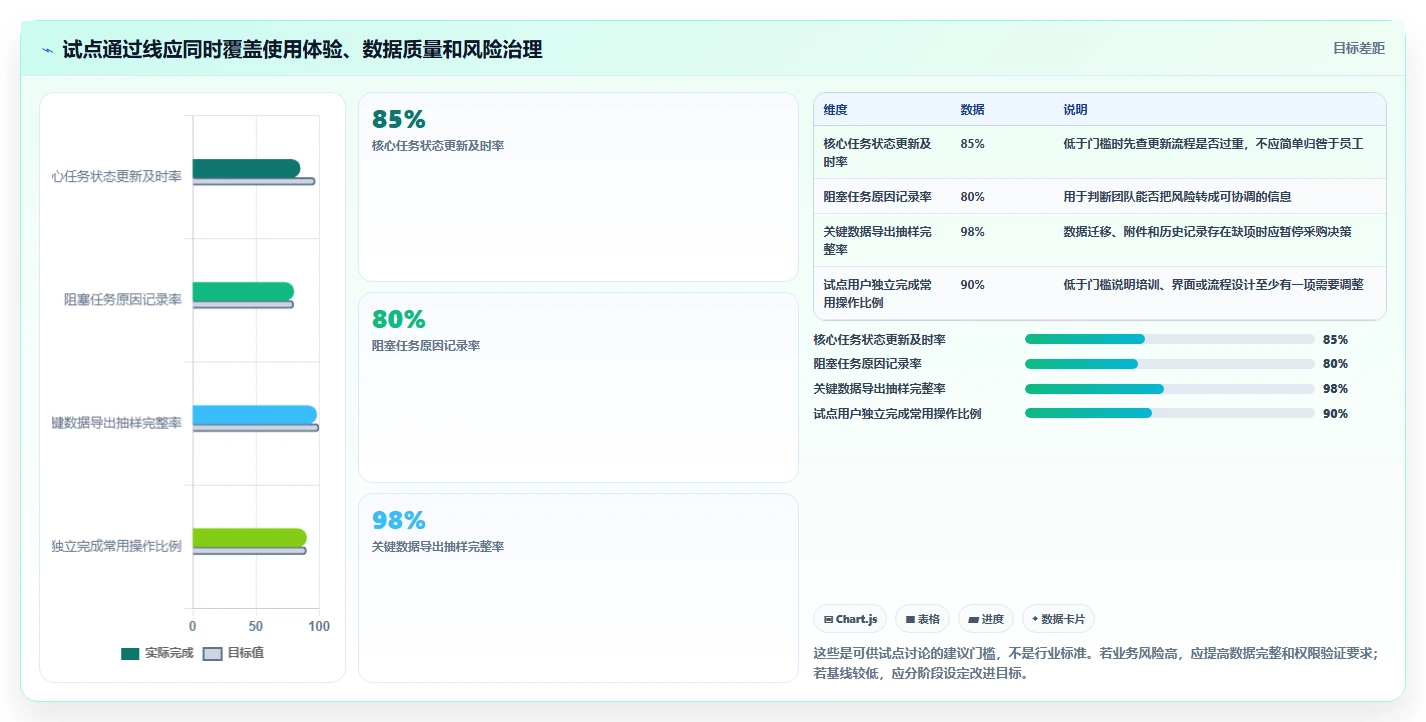Click the 98% value beside the progress bar

(x=1335, y=389)
